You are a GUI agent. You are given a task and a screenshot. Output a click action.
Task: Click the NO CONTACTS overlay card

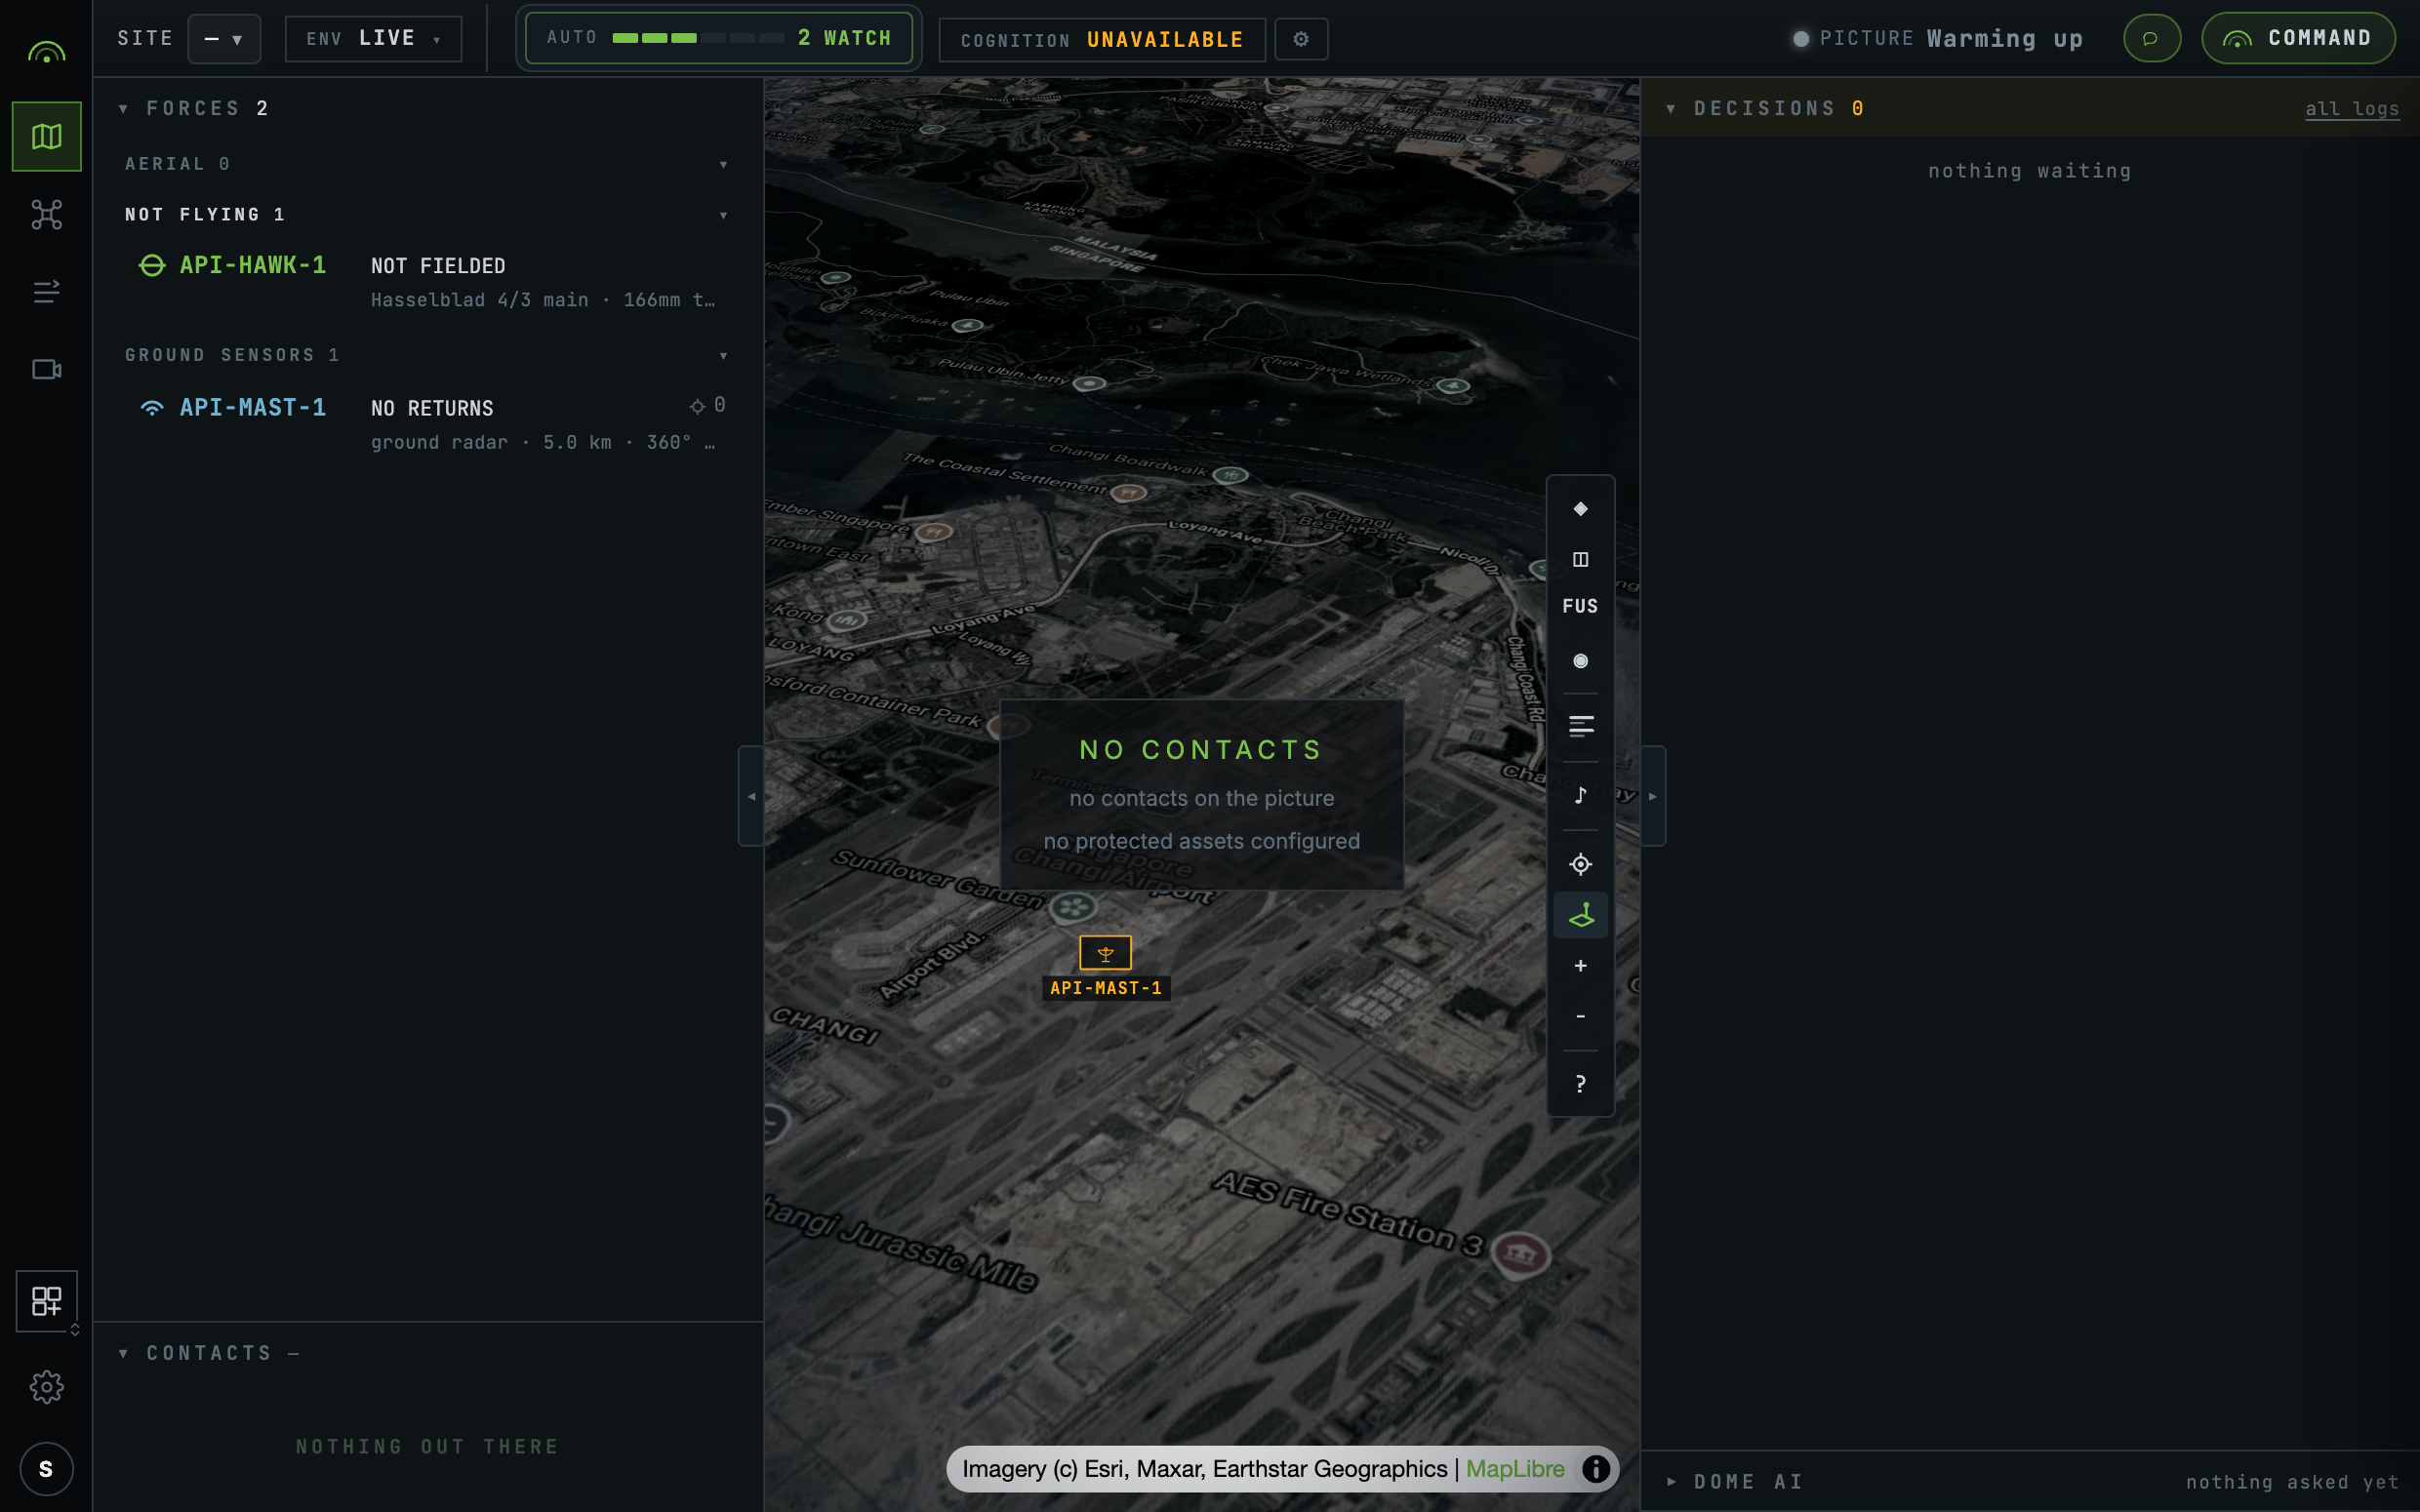(1202, 795)
